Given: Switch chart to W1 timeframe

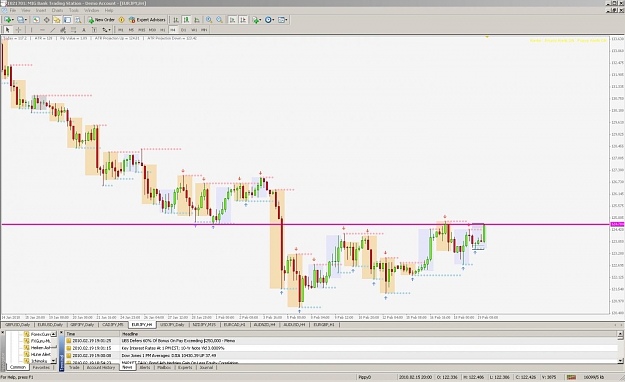Looking at the screenshot, I should click(194, 30).
